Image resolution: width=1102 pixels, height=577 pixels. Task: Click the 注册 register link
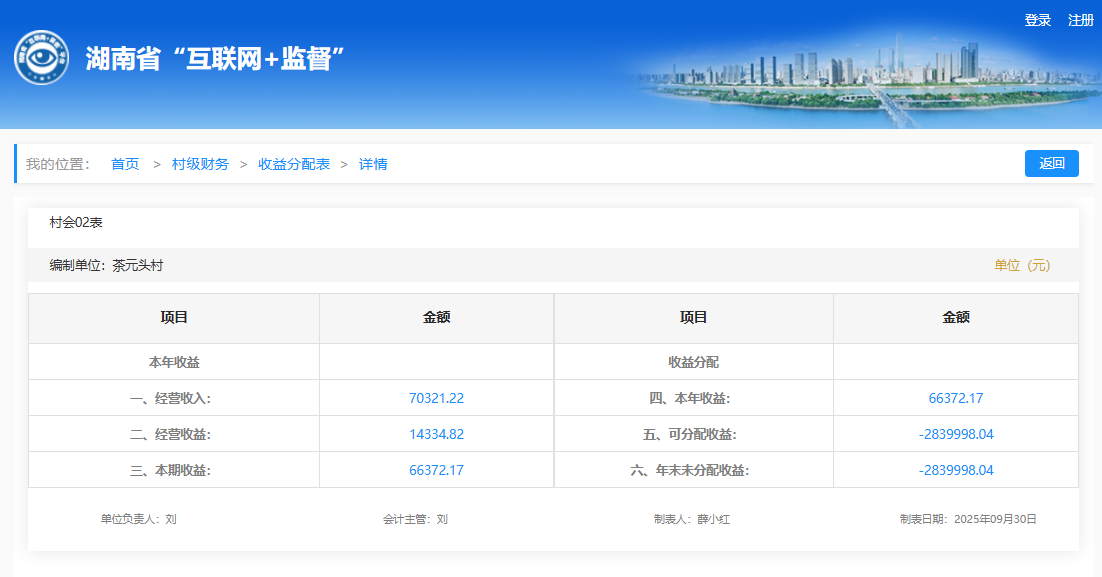click(1081, 20)
